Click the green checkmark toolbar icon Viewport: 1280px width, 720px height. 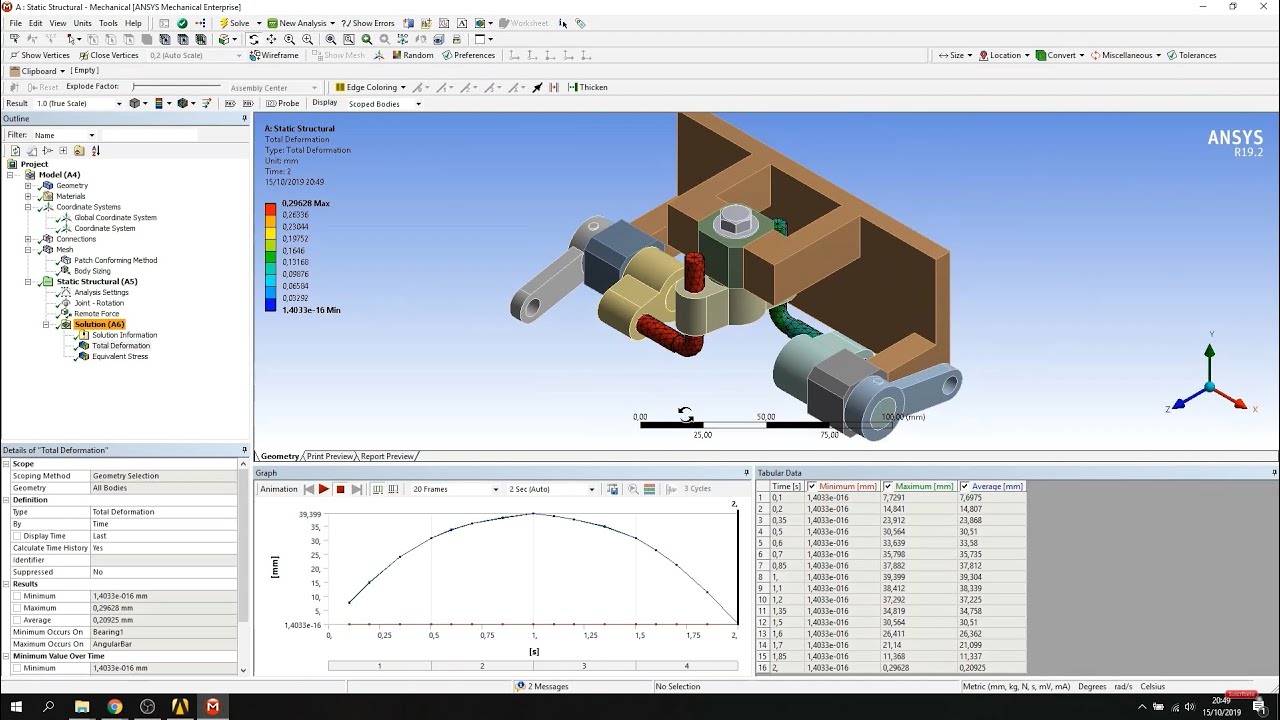182,23
